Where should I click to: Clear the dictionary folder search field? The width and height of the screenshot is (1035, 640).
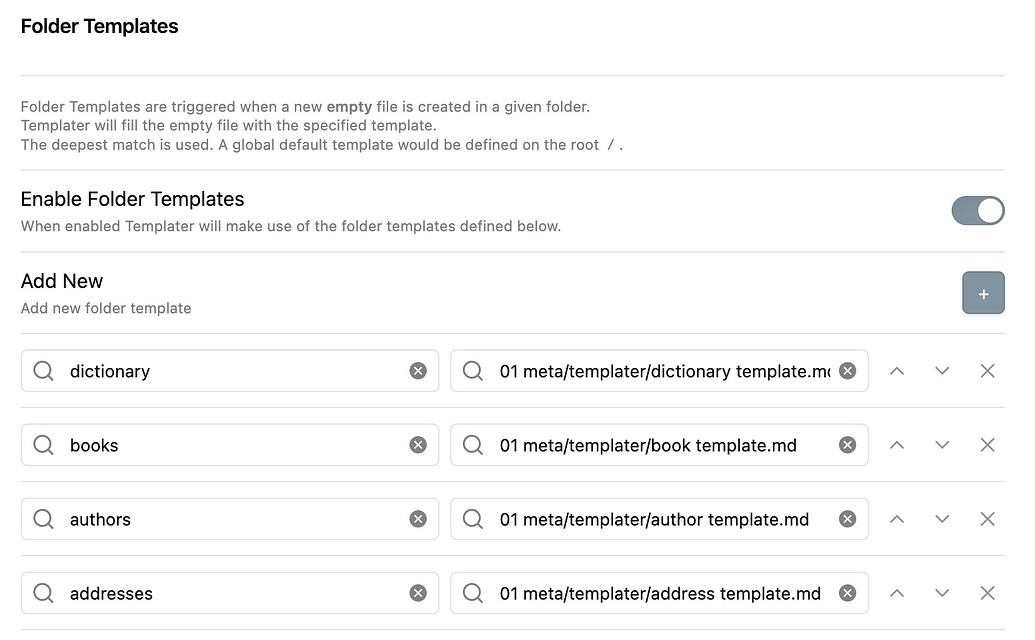click(418, 370)
